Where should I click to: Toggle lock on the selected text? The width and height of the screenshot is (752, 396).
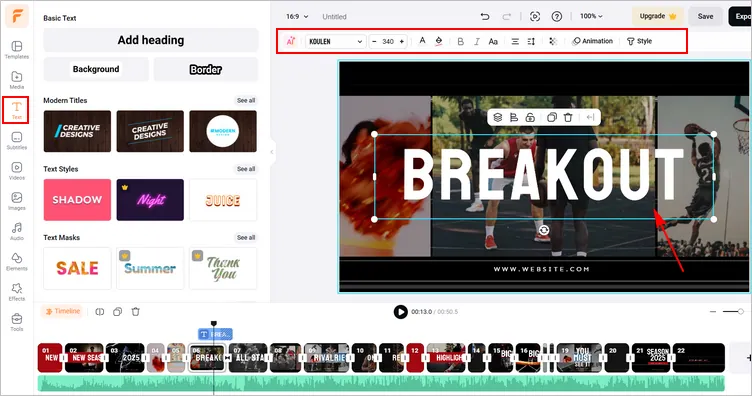click(x=530, y=117)
